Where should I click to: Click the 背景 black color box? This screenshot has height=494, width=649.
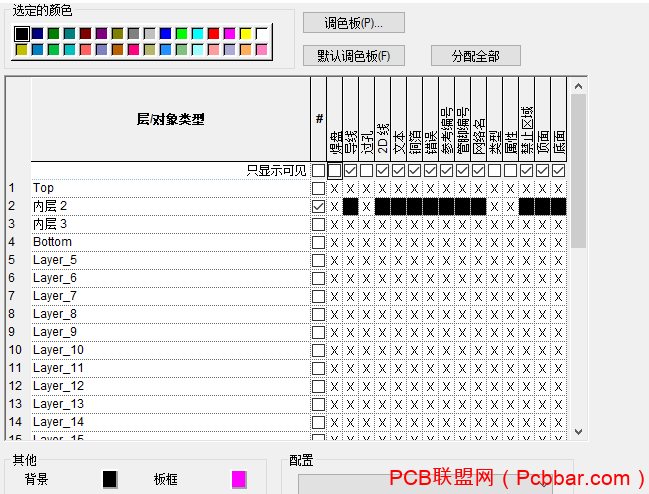tap(110, 479)
